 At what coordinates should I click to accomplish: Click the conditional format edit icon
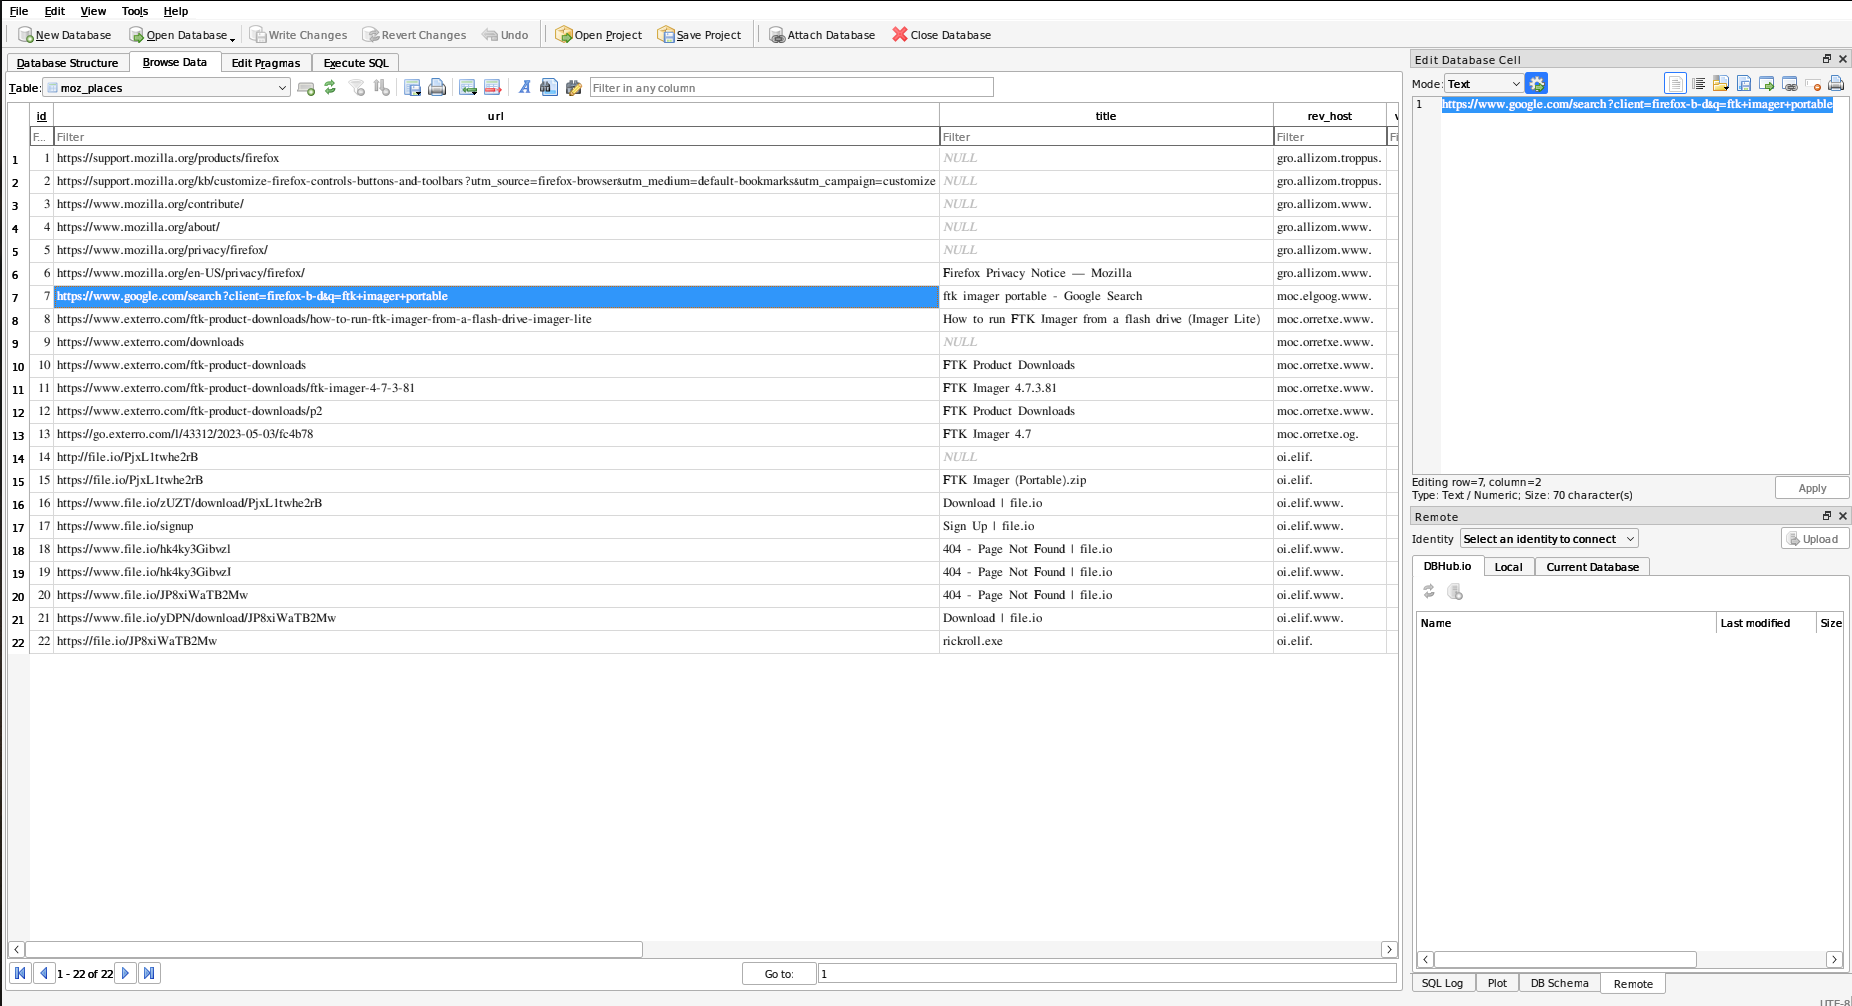(x=573, y=88)
